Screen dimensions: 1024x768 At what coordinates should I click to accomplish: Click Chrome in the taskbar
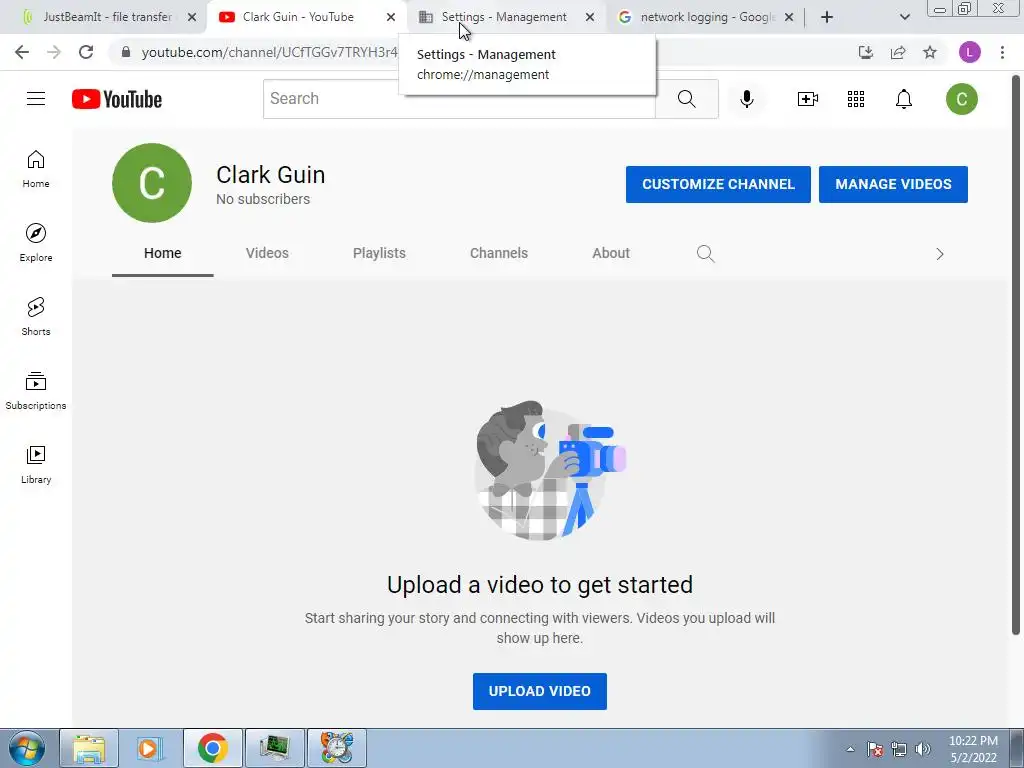point(213,748)
